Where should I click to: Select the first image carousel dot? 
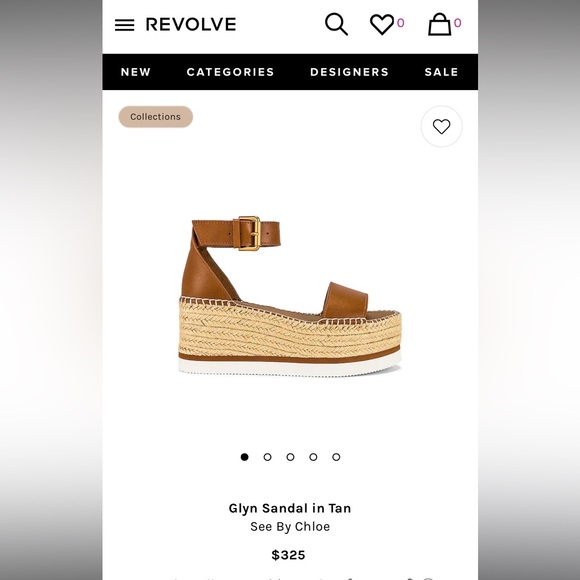click(x=244, y=457)
